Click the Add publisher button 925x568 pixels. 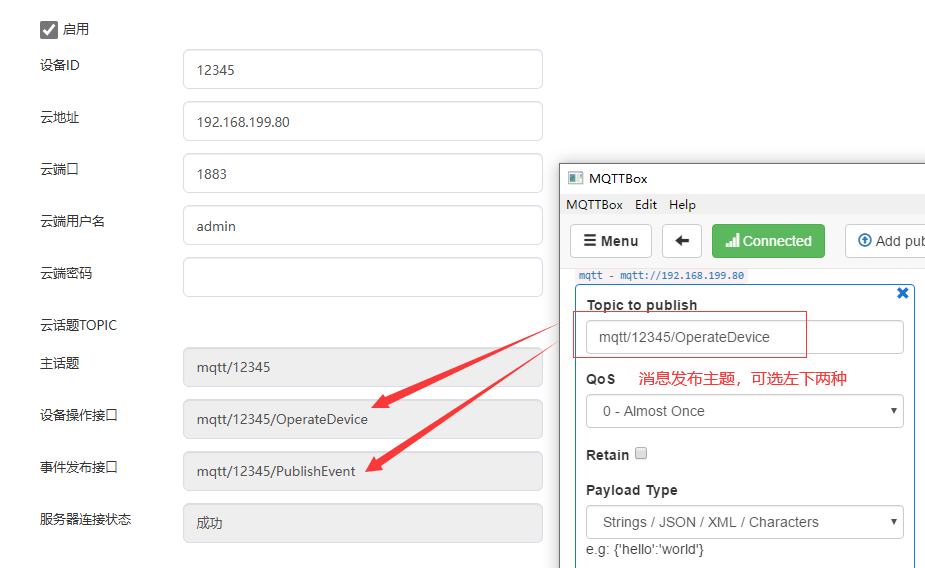click(x=888, y=241)
